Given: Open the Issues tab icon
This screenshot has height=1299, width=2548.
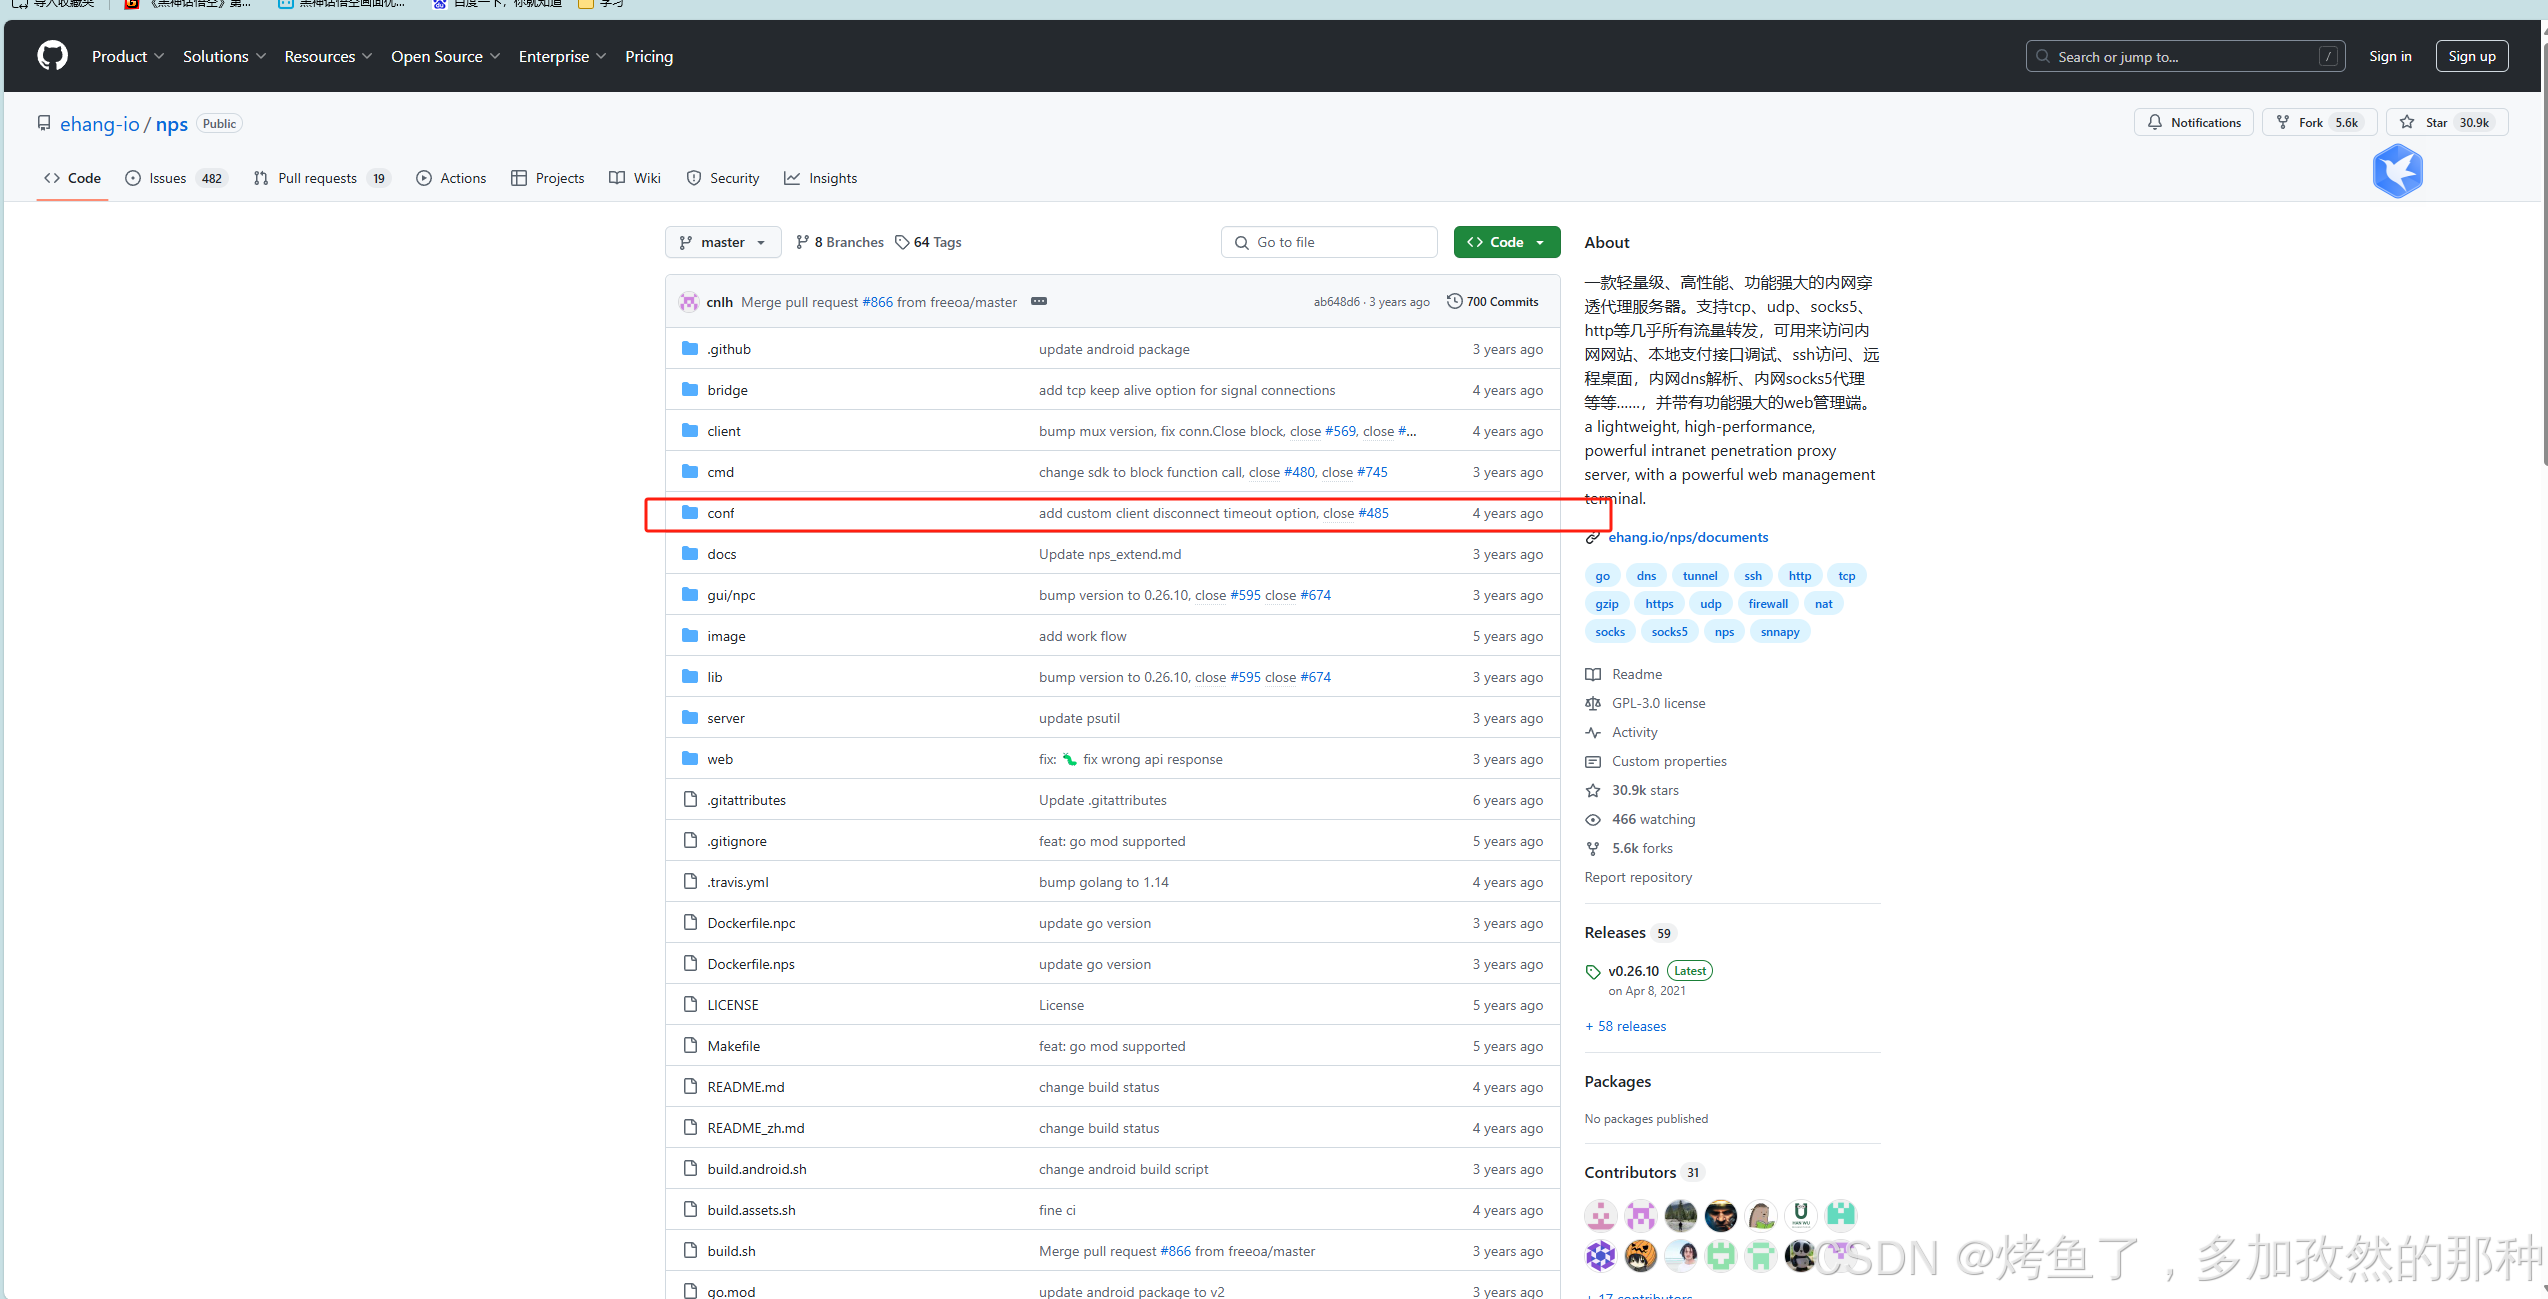Looking at the screenshot, I should (x=134, y=178).
